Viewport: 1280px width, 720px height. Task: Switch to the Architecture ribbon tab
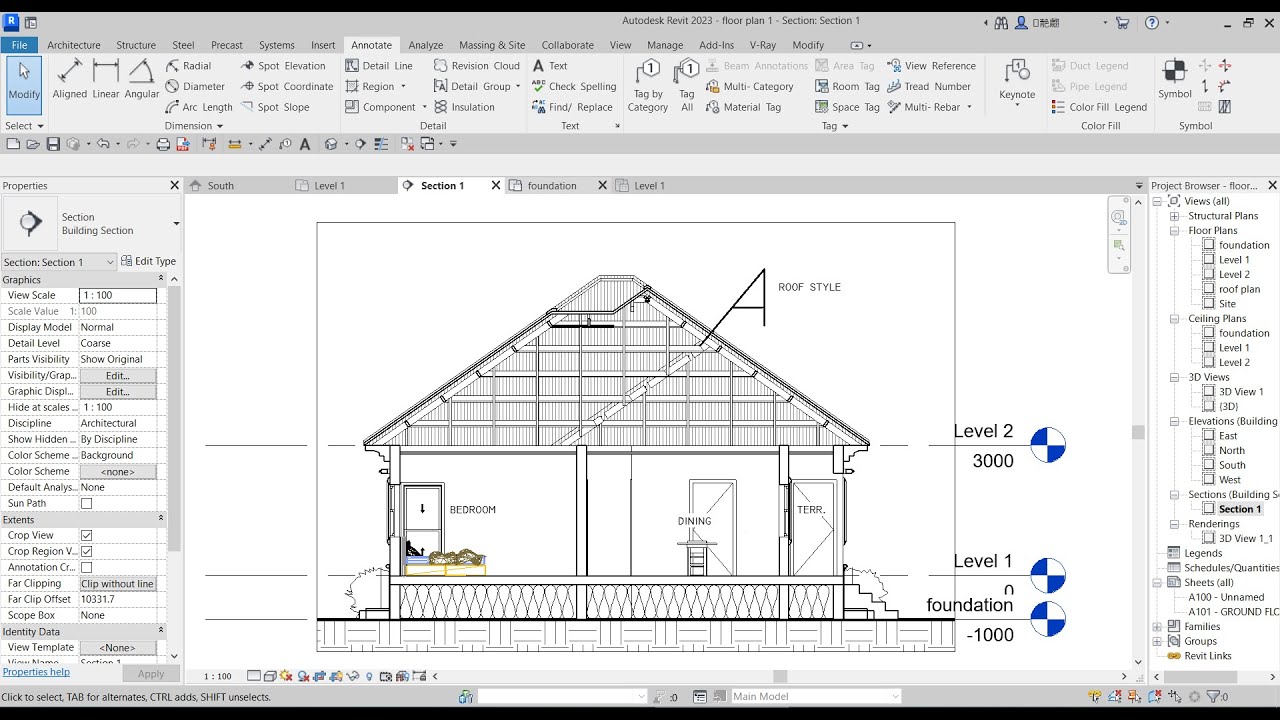point(74,45)
